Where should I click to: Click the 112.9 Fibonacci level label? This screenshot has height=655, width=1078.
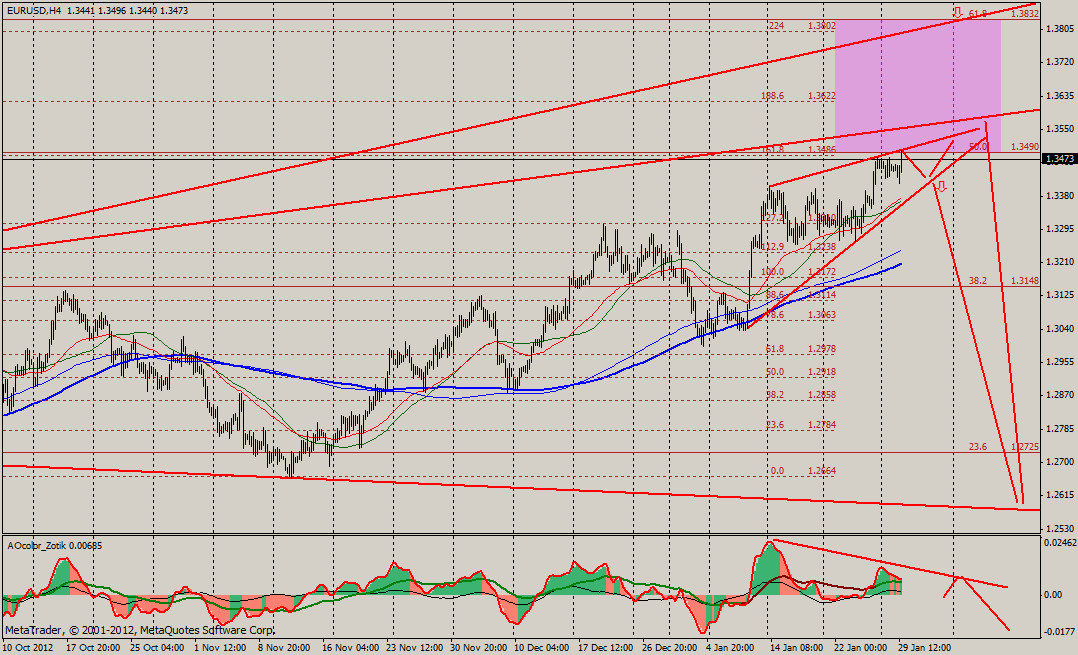point(773,247)
